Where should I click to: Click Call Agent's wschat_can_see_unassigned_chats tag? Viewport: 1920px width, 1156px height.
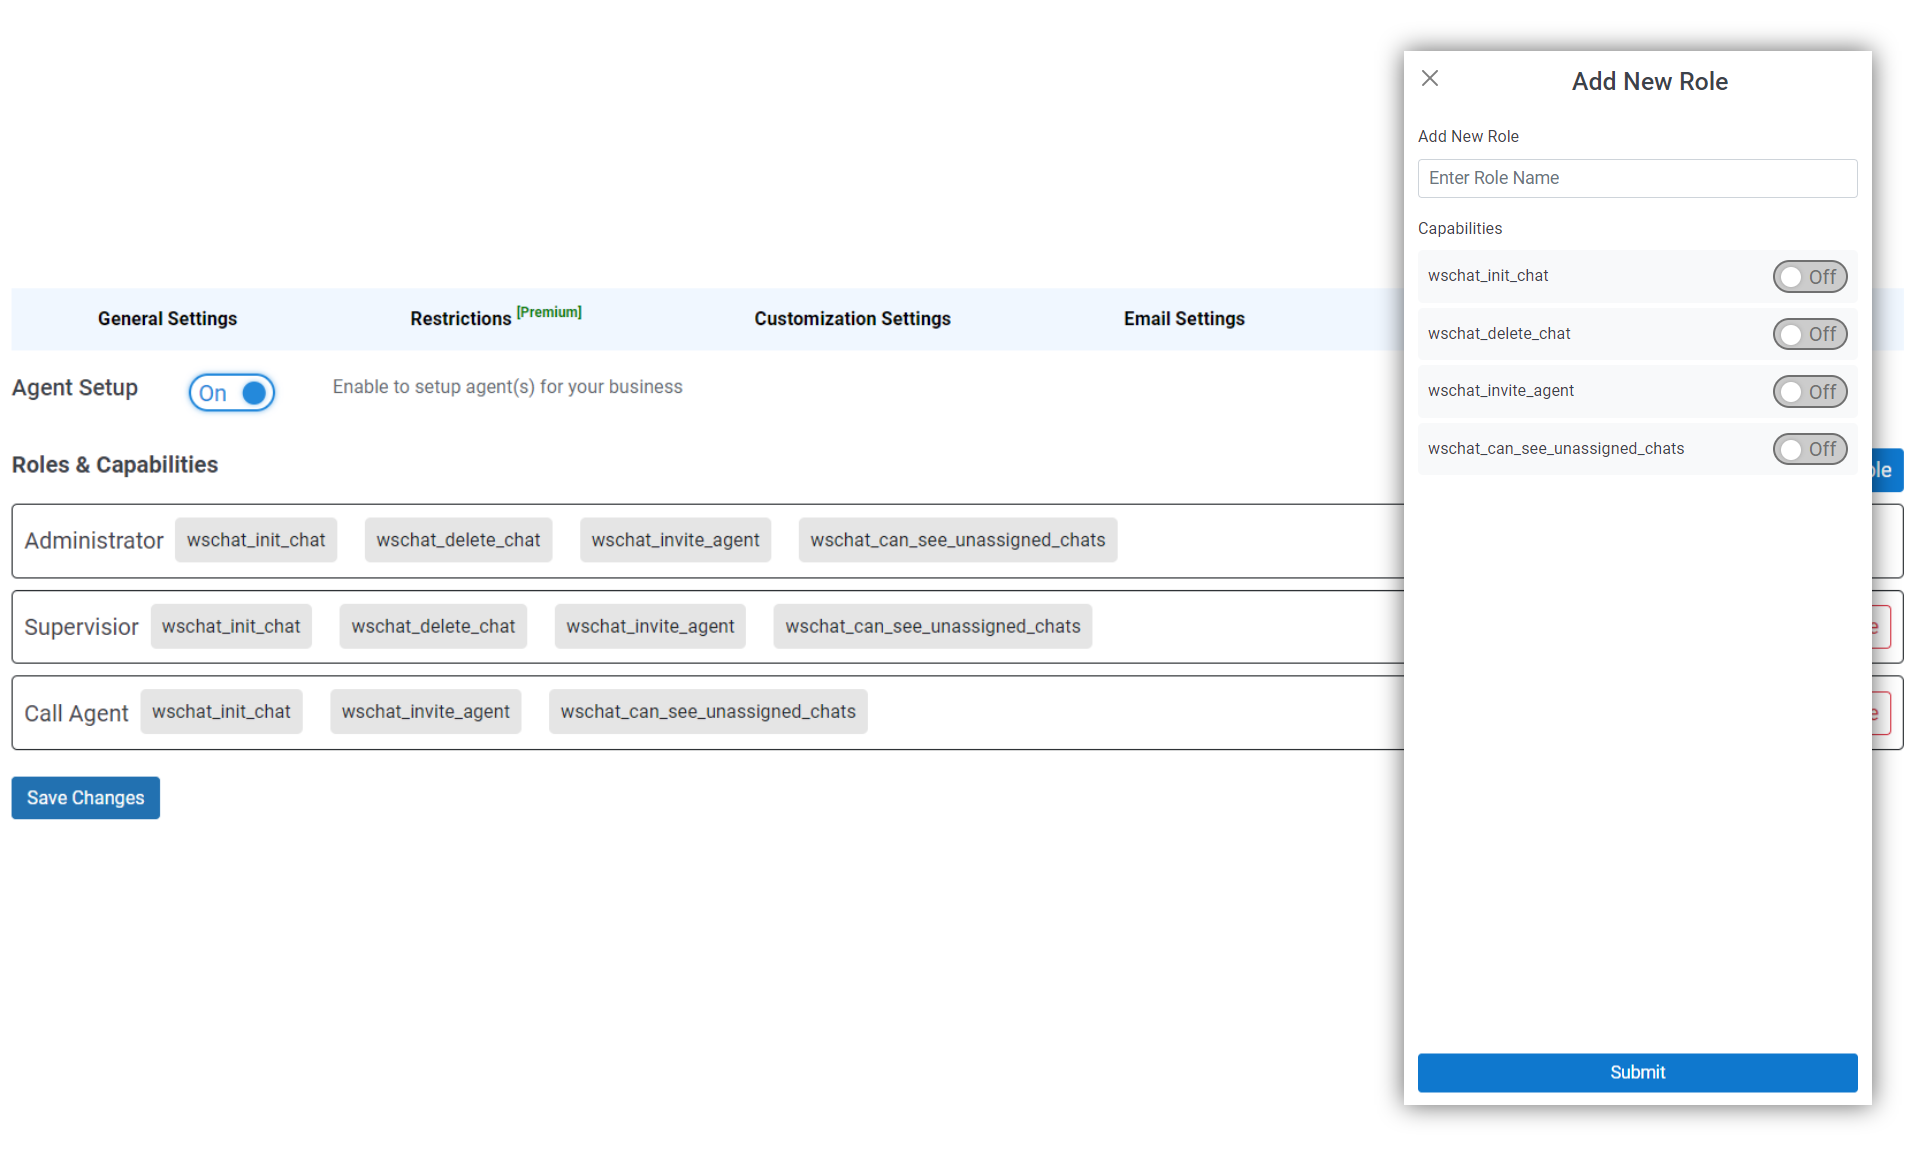pyautogui.click(x=707, y=712)
